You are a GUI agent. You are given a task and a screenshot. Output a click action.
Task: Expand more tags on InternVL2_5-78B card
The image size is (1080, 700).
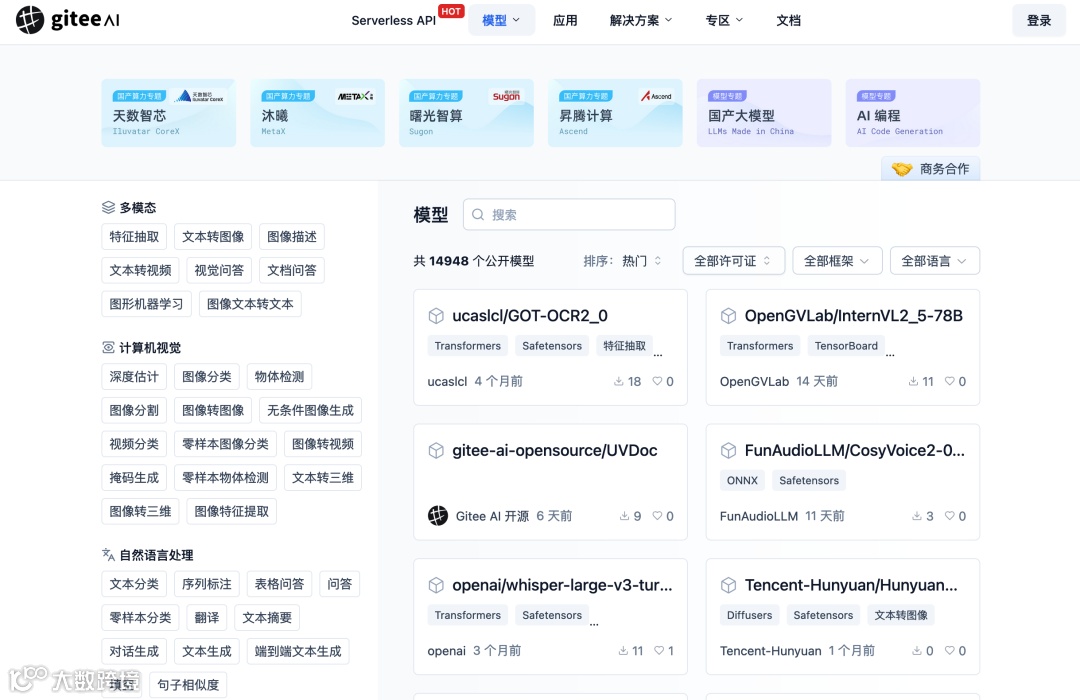coord(890,353)
